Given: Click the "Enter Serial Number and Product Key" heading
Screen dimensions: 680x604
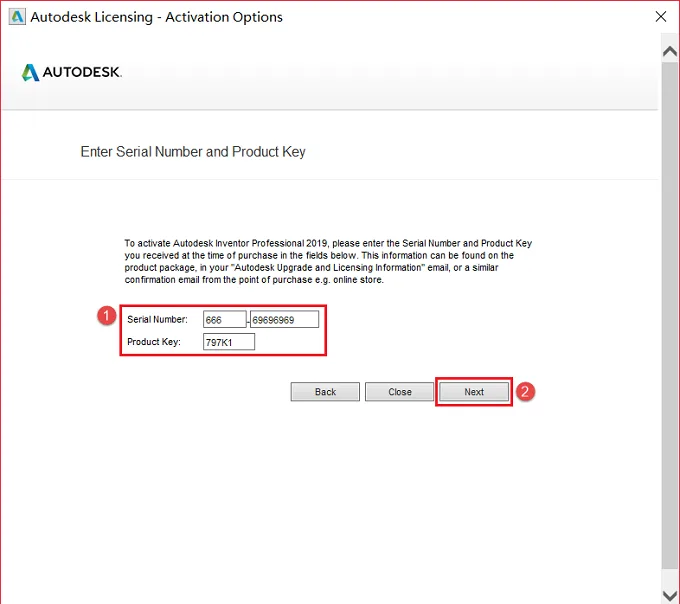Looking at the screenshot, I should [193, 152].
